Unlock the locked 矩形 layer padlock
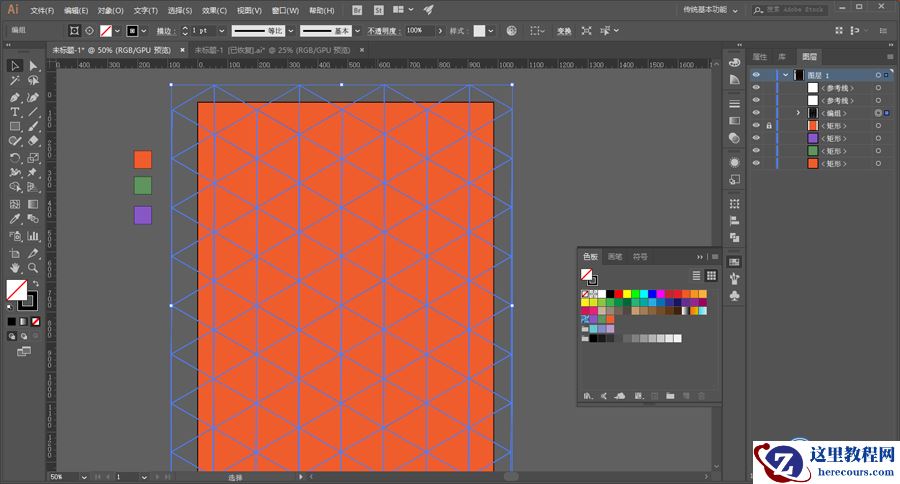The image size is (900, 484). (x=769, y=126)
